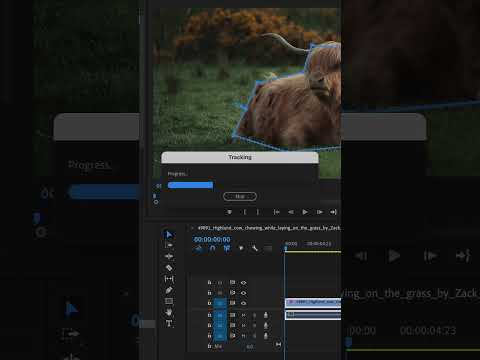The width and height of the screenshot is (480, 360).
Task: Select the Highland cow sequence tab
Action: tap(269, 228)
